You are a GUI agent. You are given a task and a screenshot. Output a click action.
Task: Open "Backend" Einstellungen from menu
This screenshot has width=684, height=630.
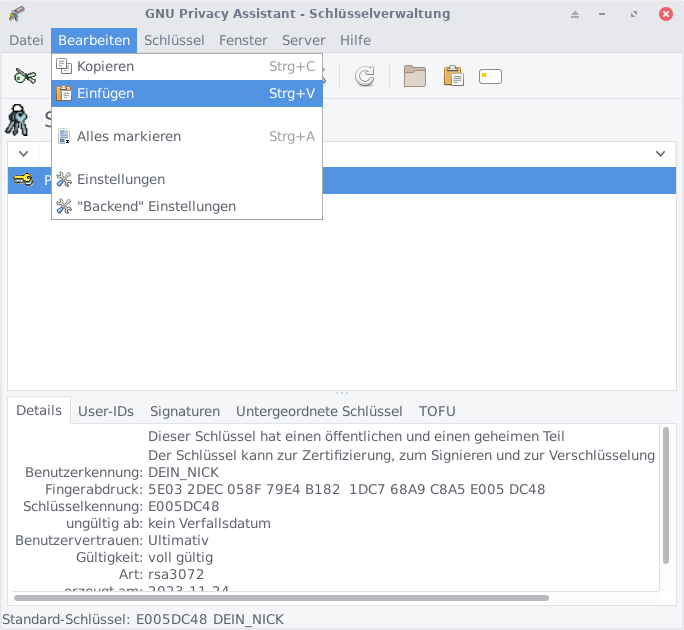(x=156, y=206)
